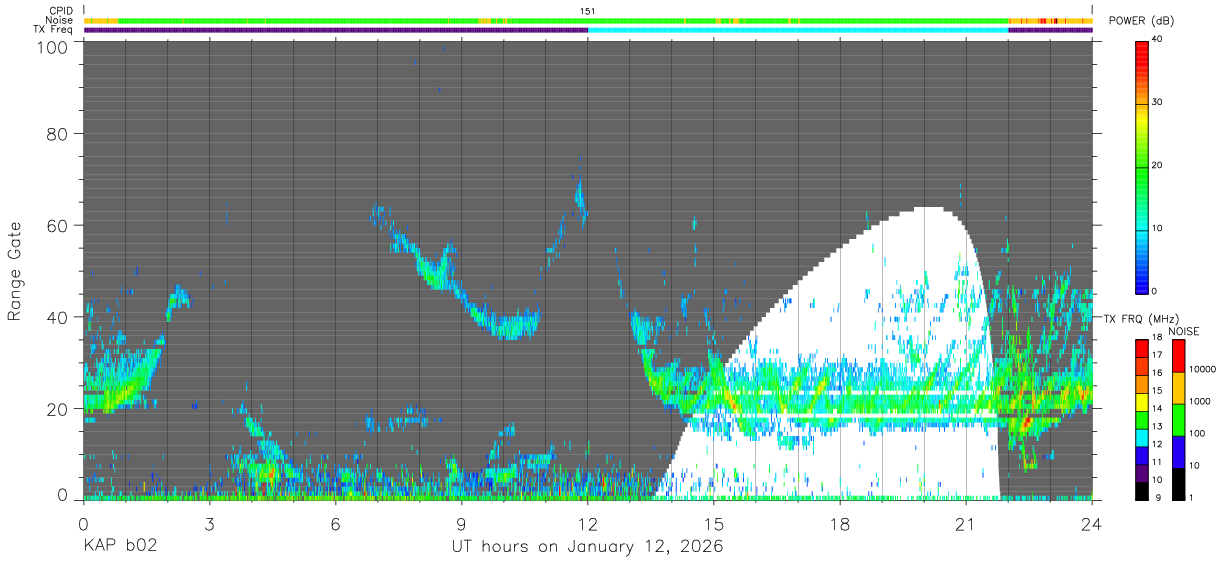Click the red swatch atop the NOISE legend
The image size is (1228, 567).
point(1179,354)
